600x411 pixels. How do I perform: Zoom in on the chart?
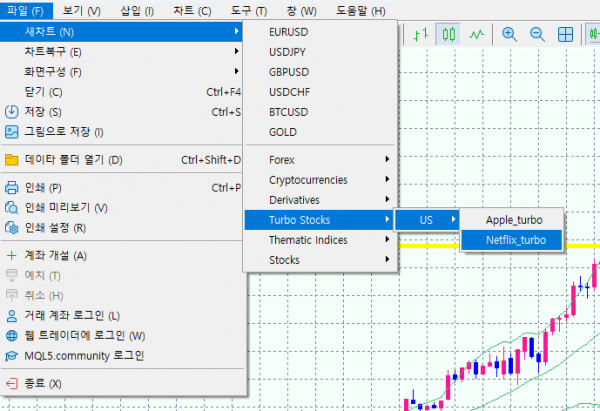(509, 34)
